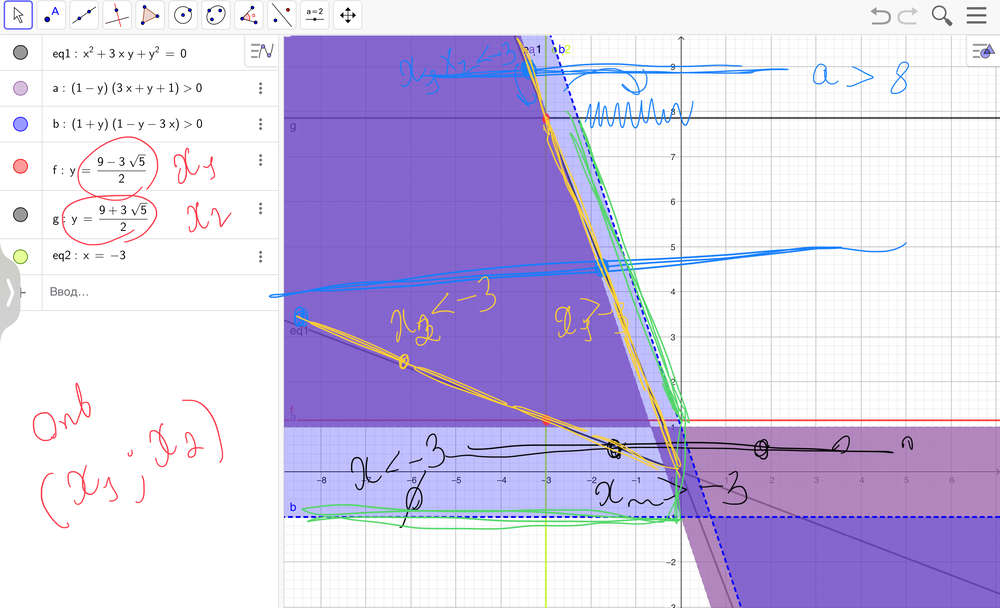The width and height of the screenshot is (1000, 608).
Task: Select the Slider tool (a=2)
Action: [315, 15]
